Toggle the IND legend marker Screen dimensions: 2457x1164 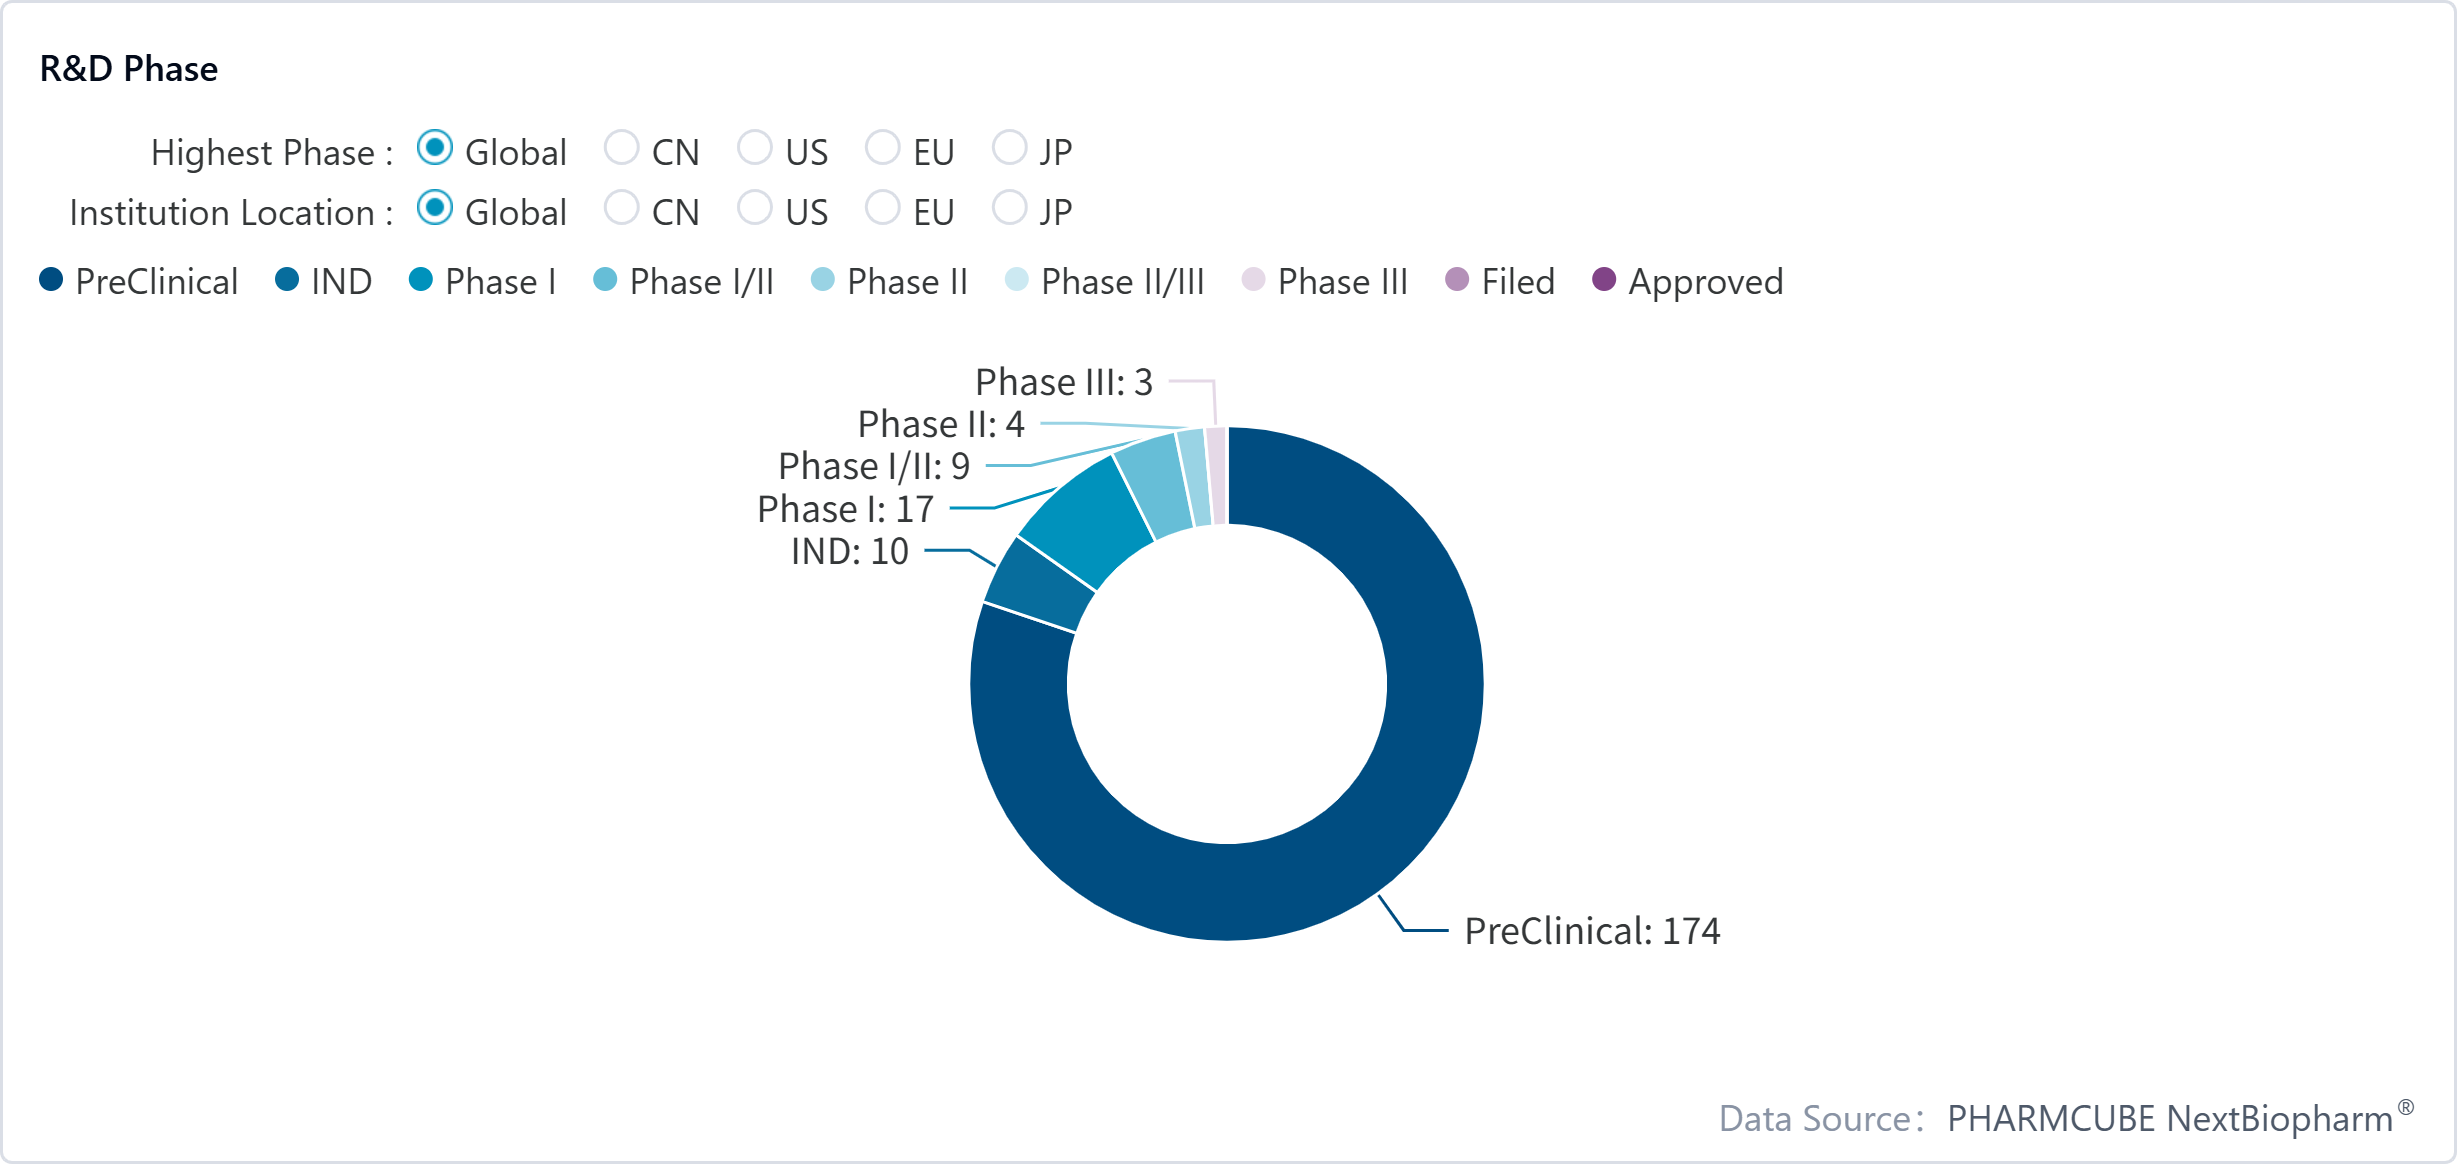point(287,280)
